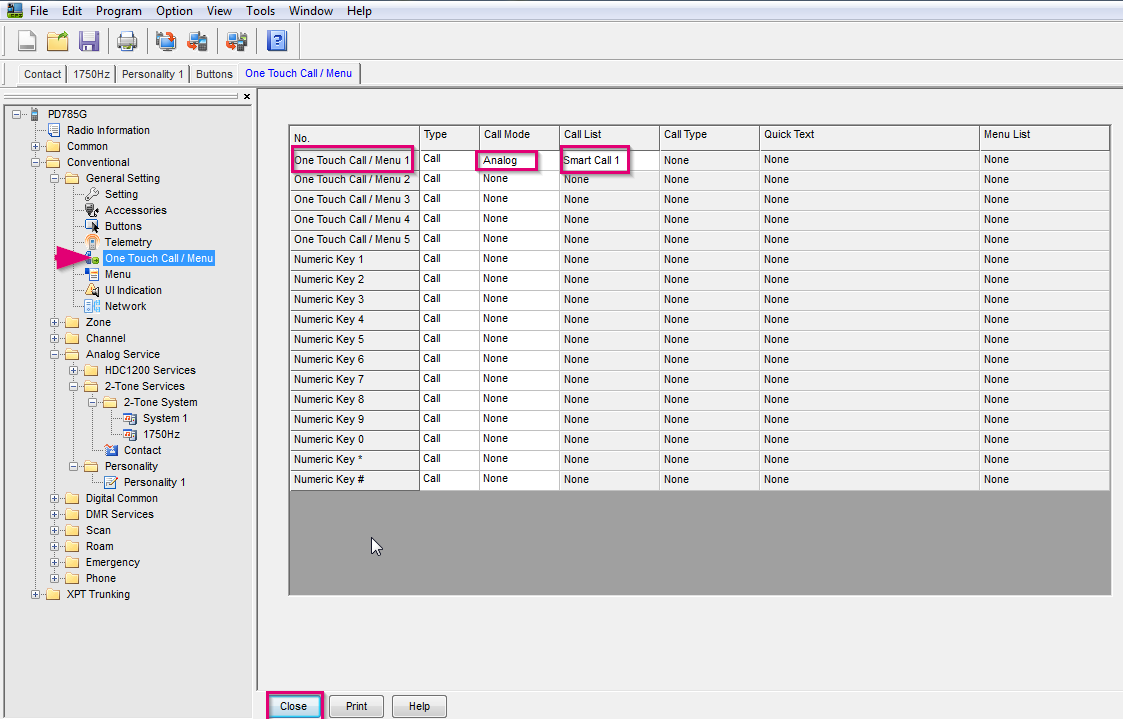Click the Personality 1 node icon
The width and height of the screenshot is (1123, 719).
[x=111, y=482]
